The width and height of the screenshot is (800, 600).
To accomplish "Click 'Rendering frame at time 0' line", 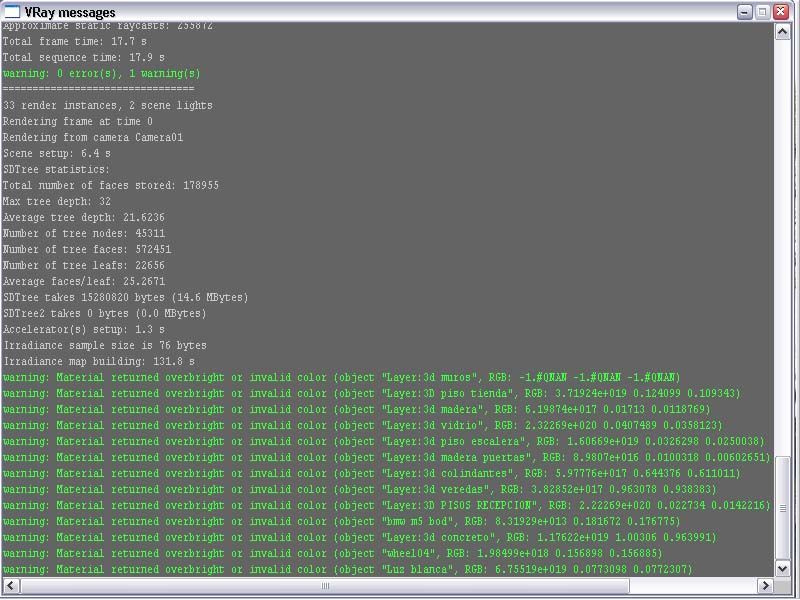I will click(x=78, y=121).
